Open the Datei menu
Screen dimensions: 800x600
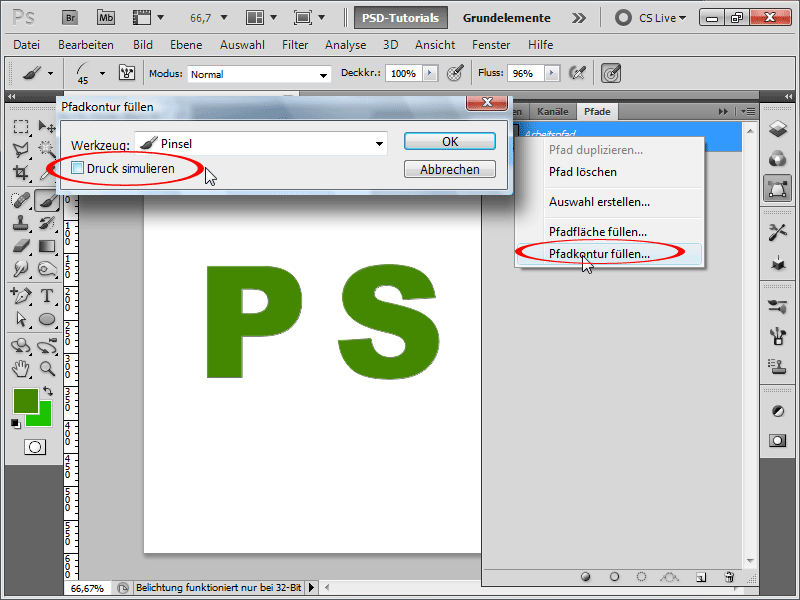(x=27, y=45)
